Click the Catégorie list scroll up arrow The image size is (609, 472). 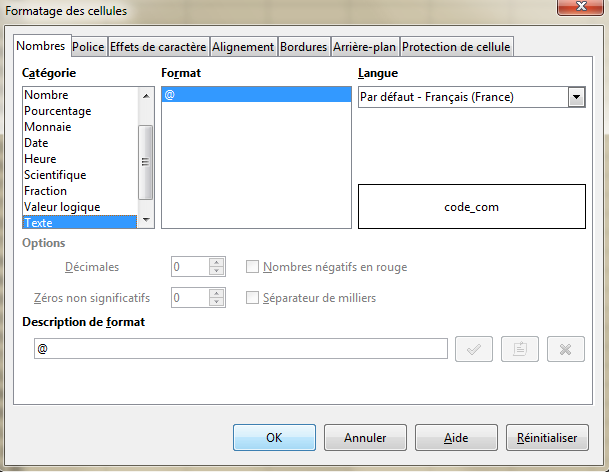[146, 96]
